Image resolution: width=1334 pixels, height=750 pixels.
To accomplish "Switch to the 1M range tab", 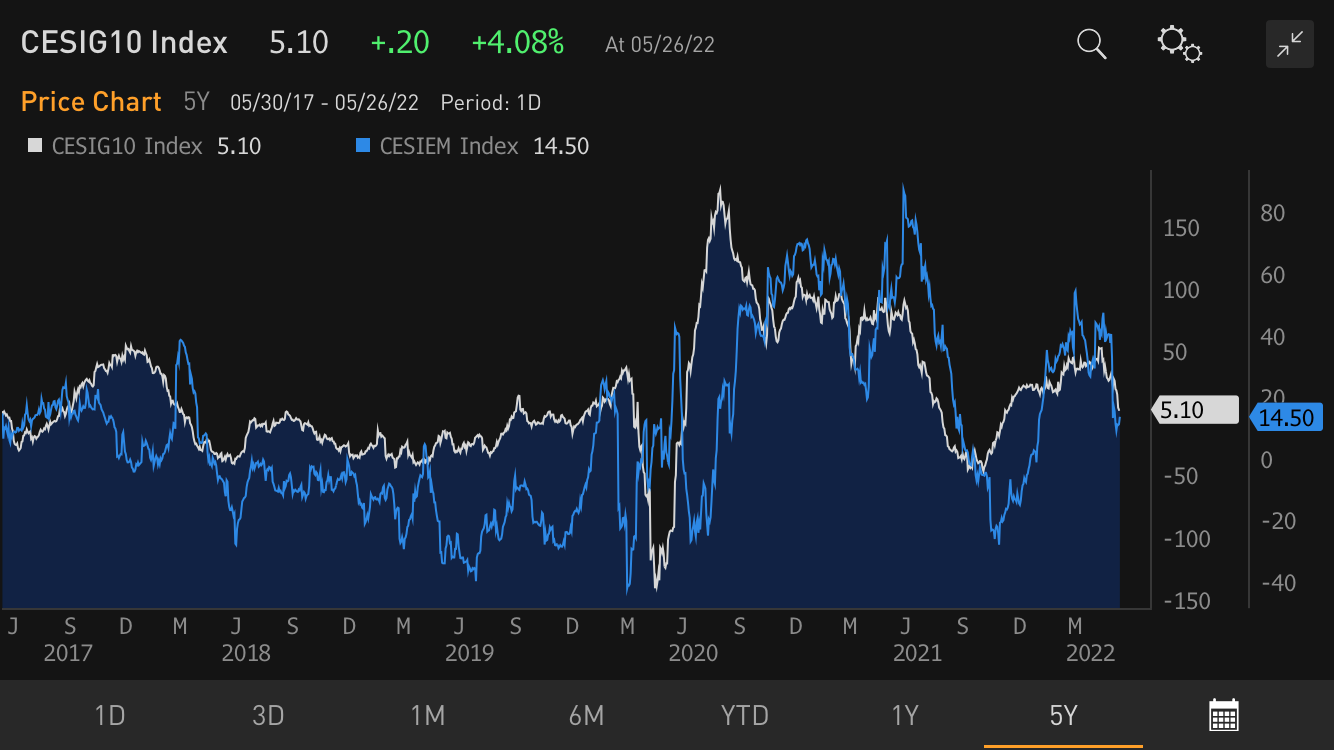I will click(427, 716).
